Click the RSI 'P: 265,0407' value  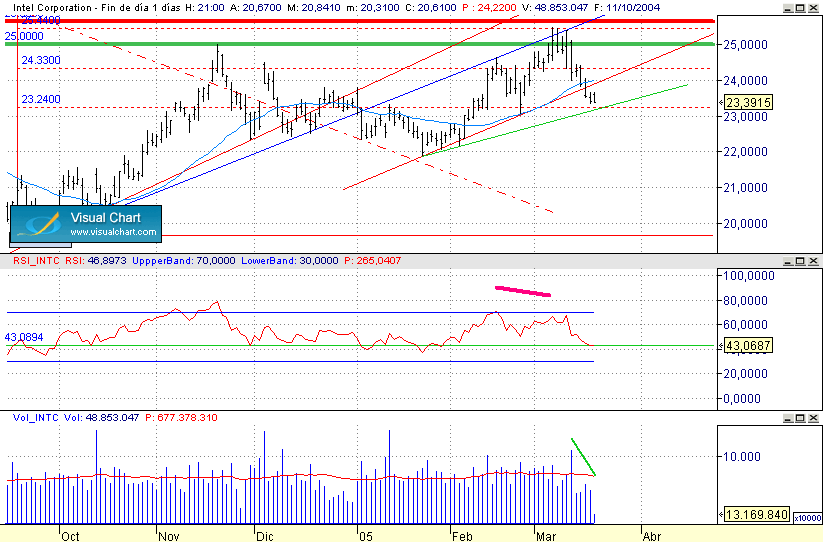tap(372, 261)
